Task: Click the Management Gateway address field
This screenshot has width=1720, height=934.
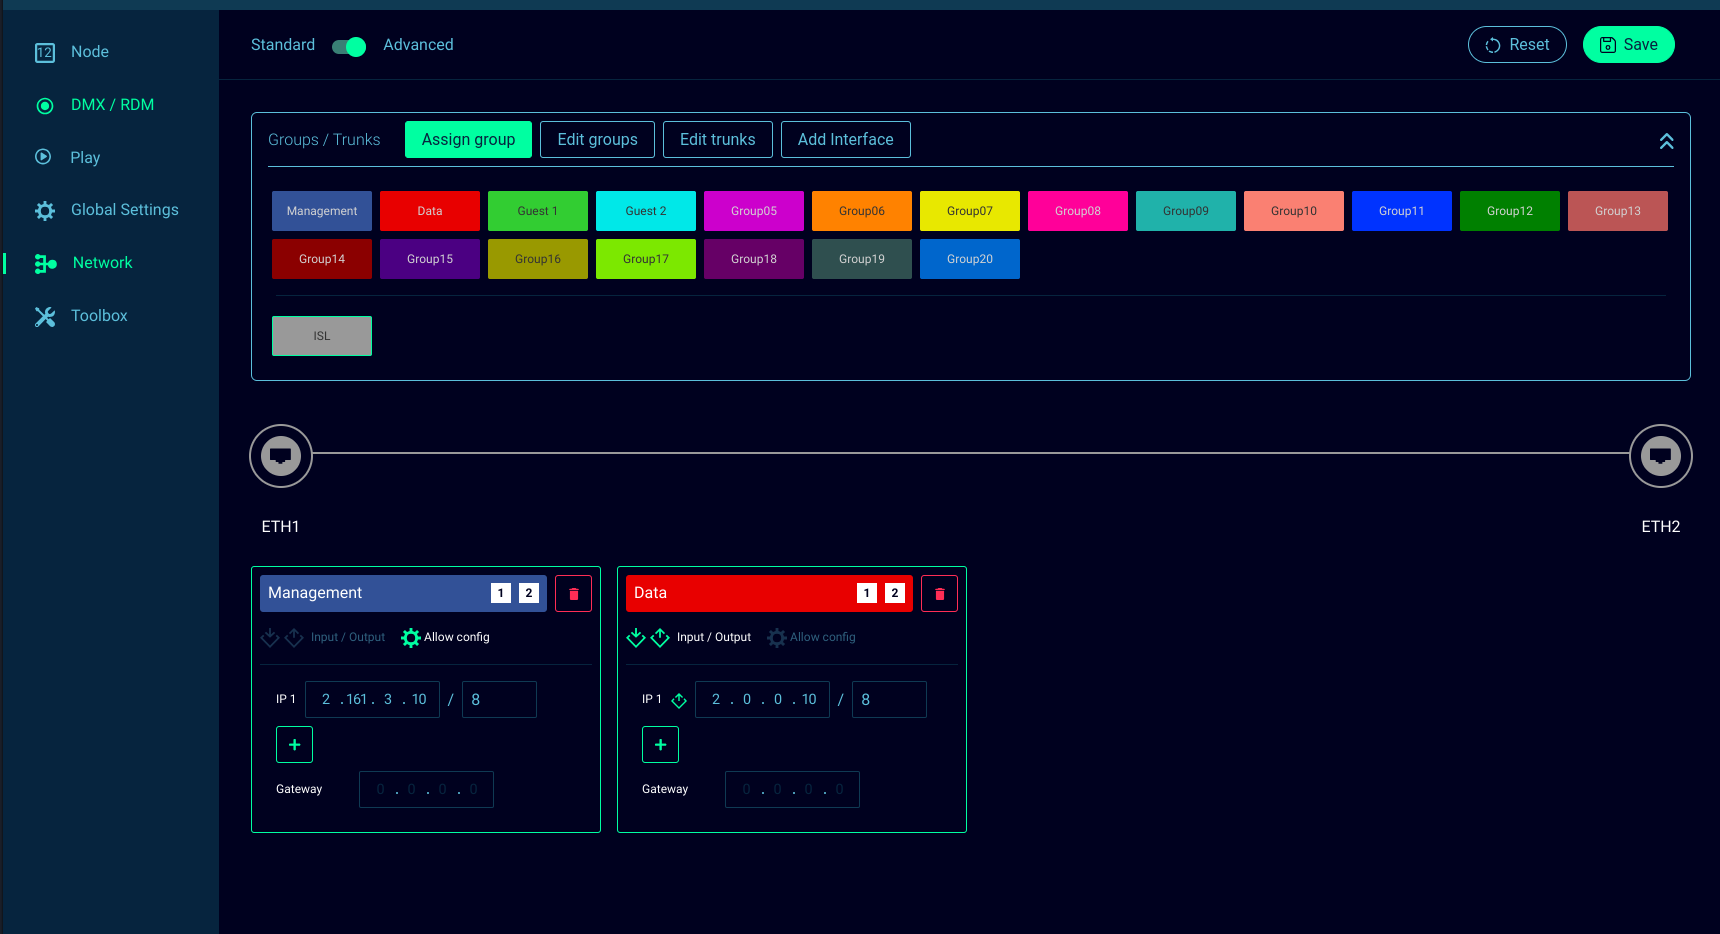Action: 426,790
